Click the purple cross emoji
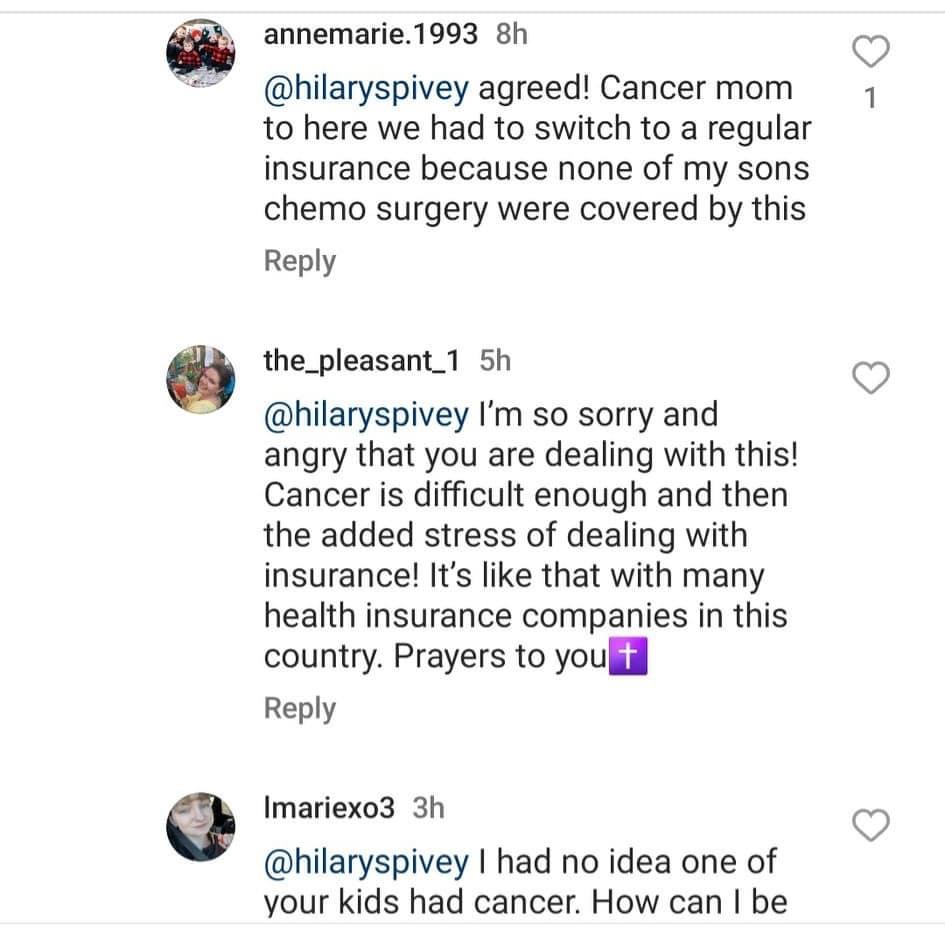 coord(628,656)
